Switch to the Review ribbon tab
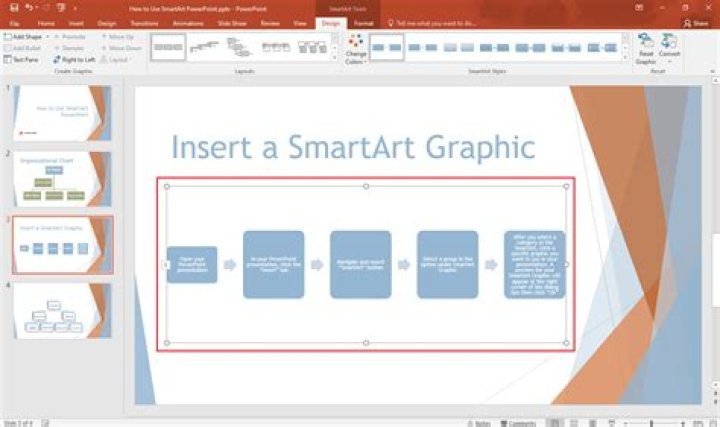The height and width of the screenshot is (427, 720). pyautogui.click(x=270, y=23)
